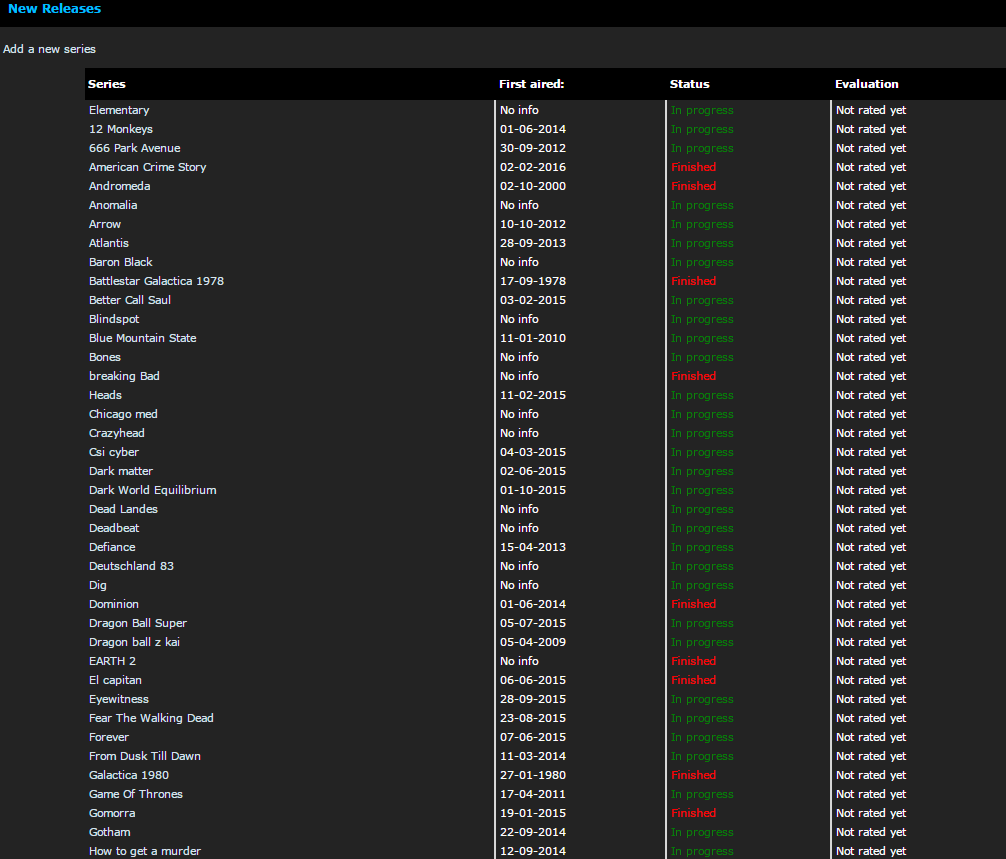
Task: Select the Crazyhead series
Action: coord(117,433)
